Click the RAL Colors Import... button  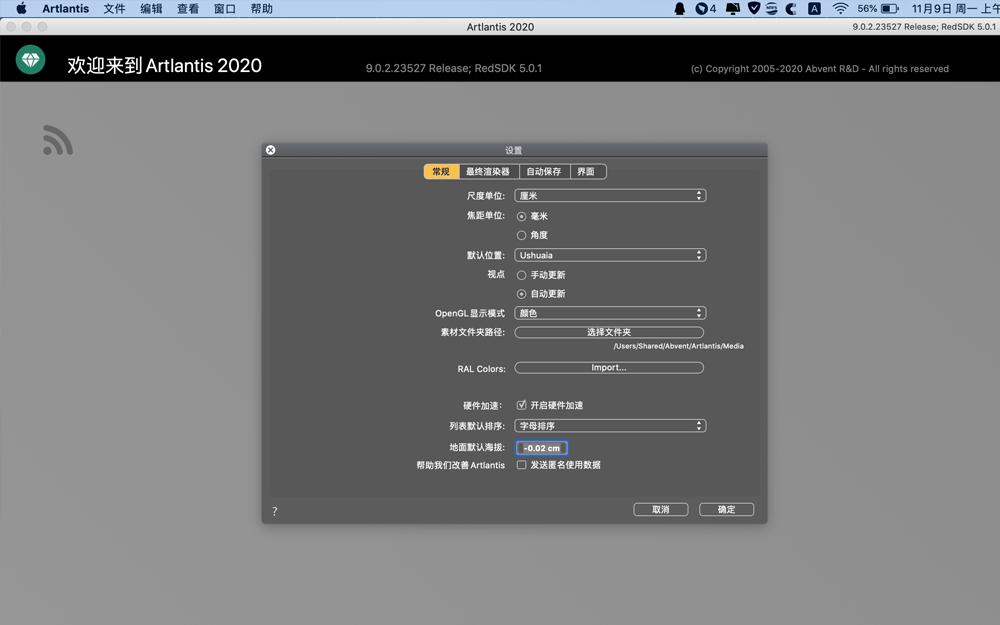click(x=609, y=368)
